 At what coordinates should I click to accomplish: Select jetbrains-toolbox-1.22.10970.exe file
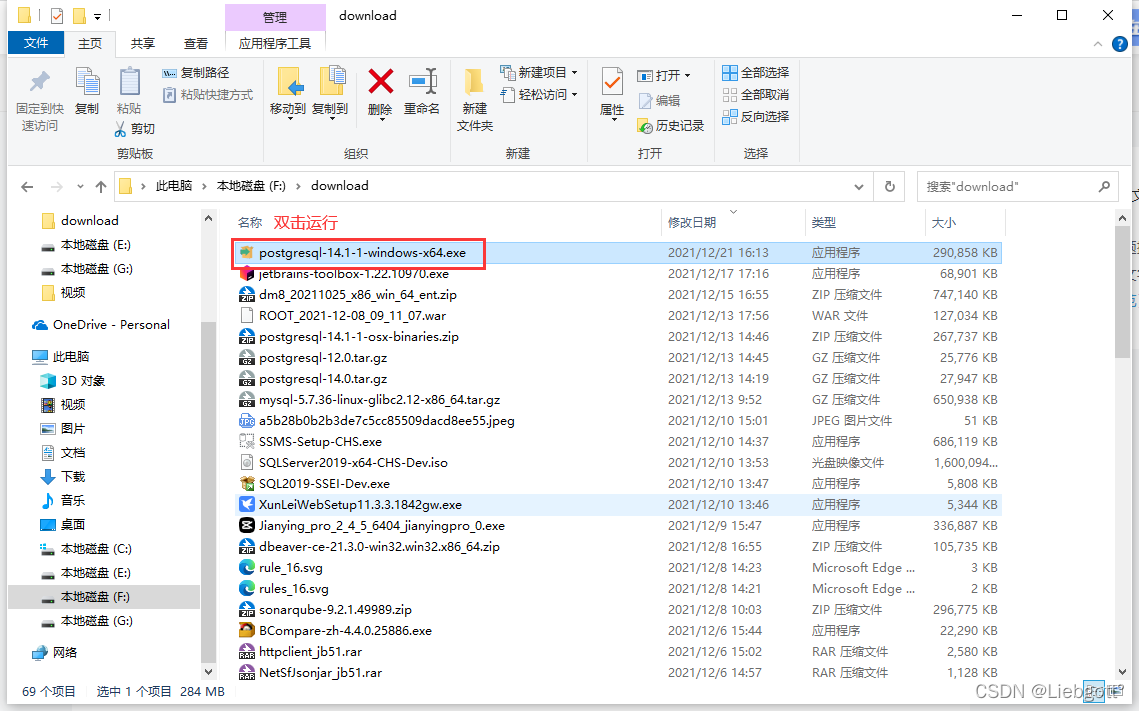619,274
